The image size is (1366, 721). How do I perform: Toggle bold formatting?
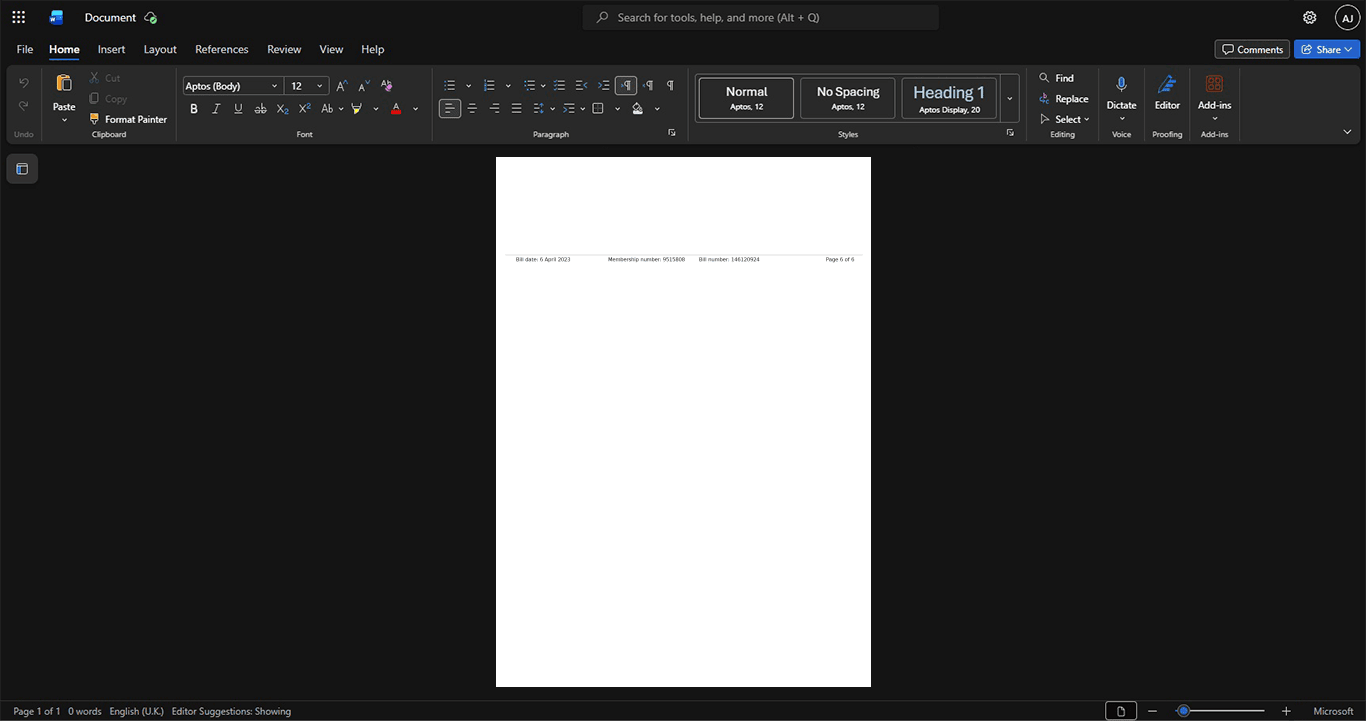click(x=194, y=109)
